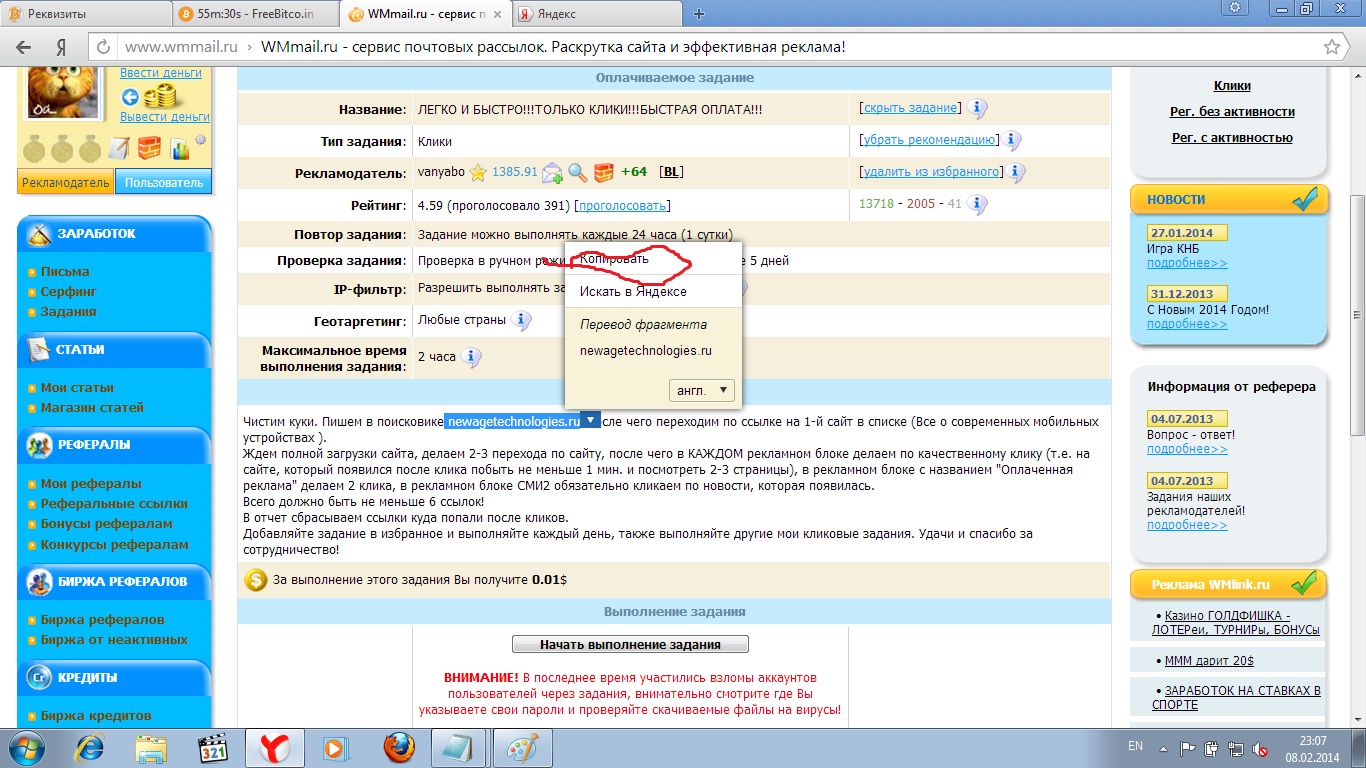Click Ввести деньги link
The width and height of the screenshot is (1366, 768).
click(x=161, y=73)
